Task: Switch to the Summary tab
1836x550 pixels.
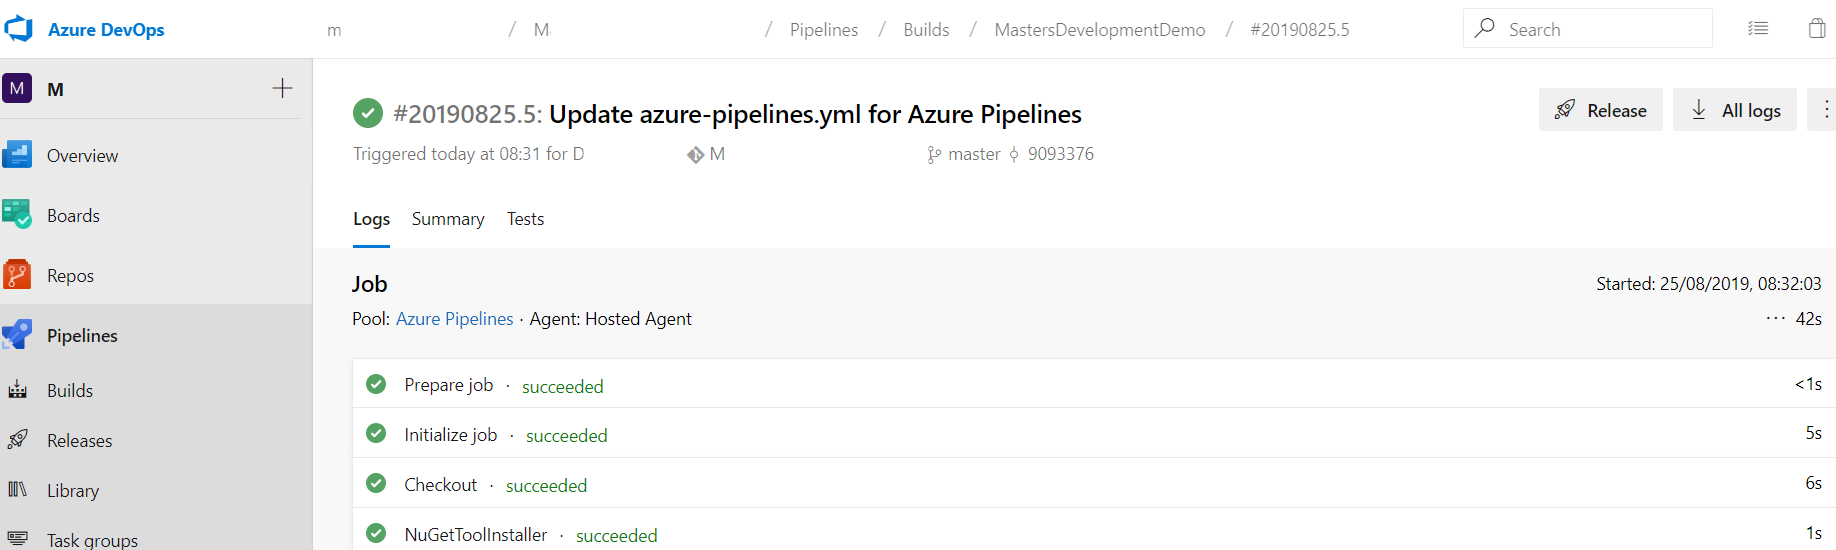Action: (x=448, y=219)
